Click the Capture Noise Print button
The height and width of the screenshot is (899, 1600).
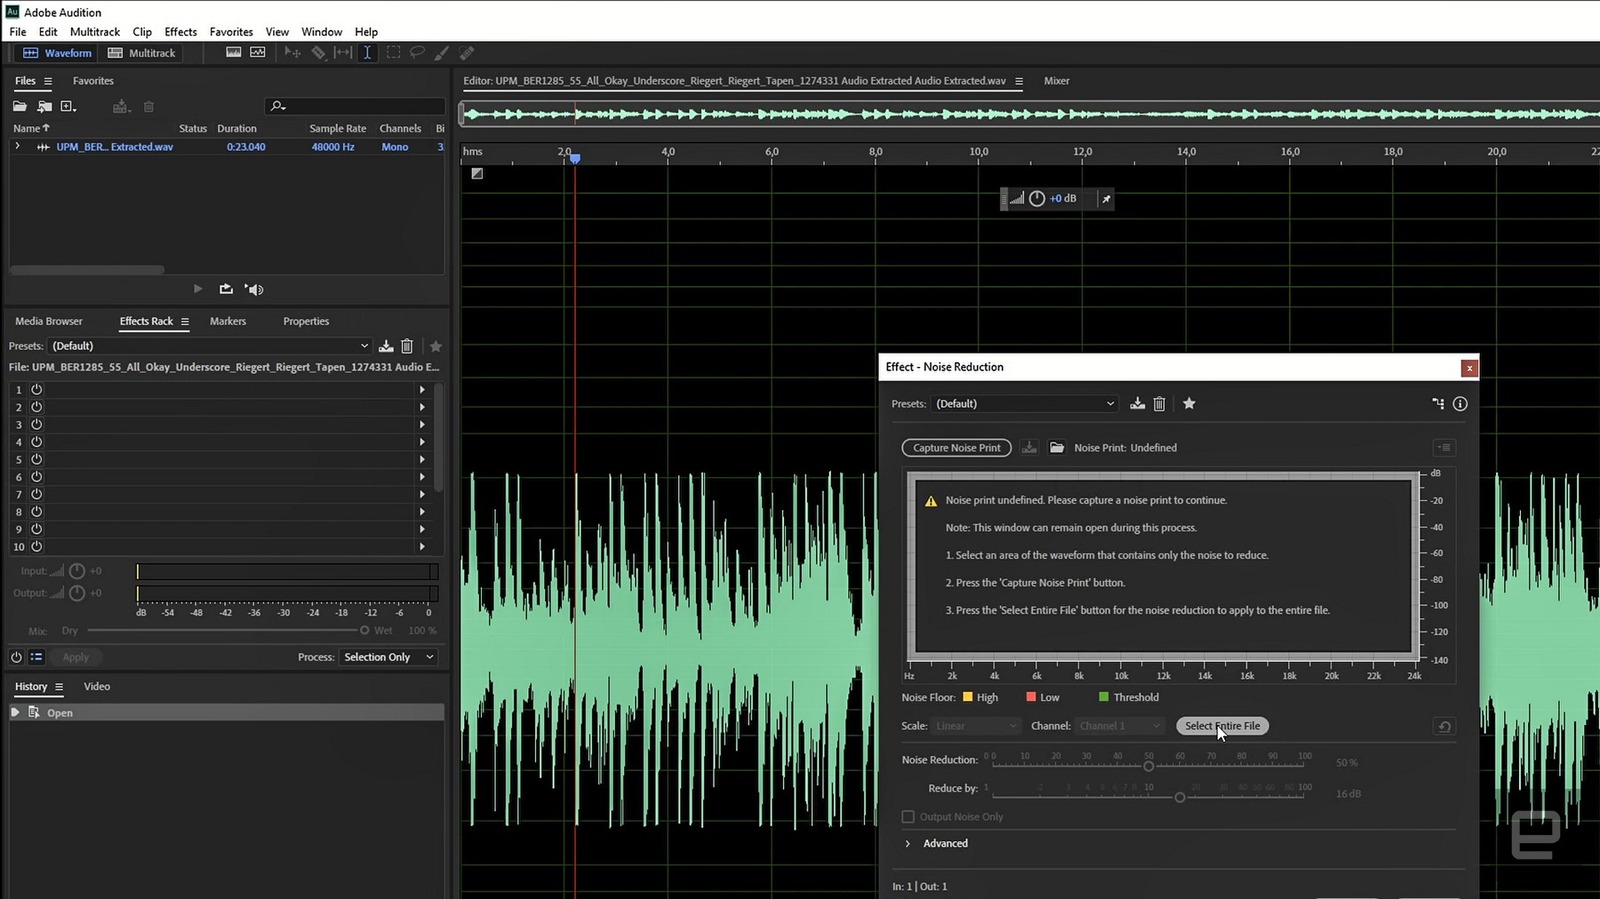coord(956,448)
